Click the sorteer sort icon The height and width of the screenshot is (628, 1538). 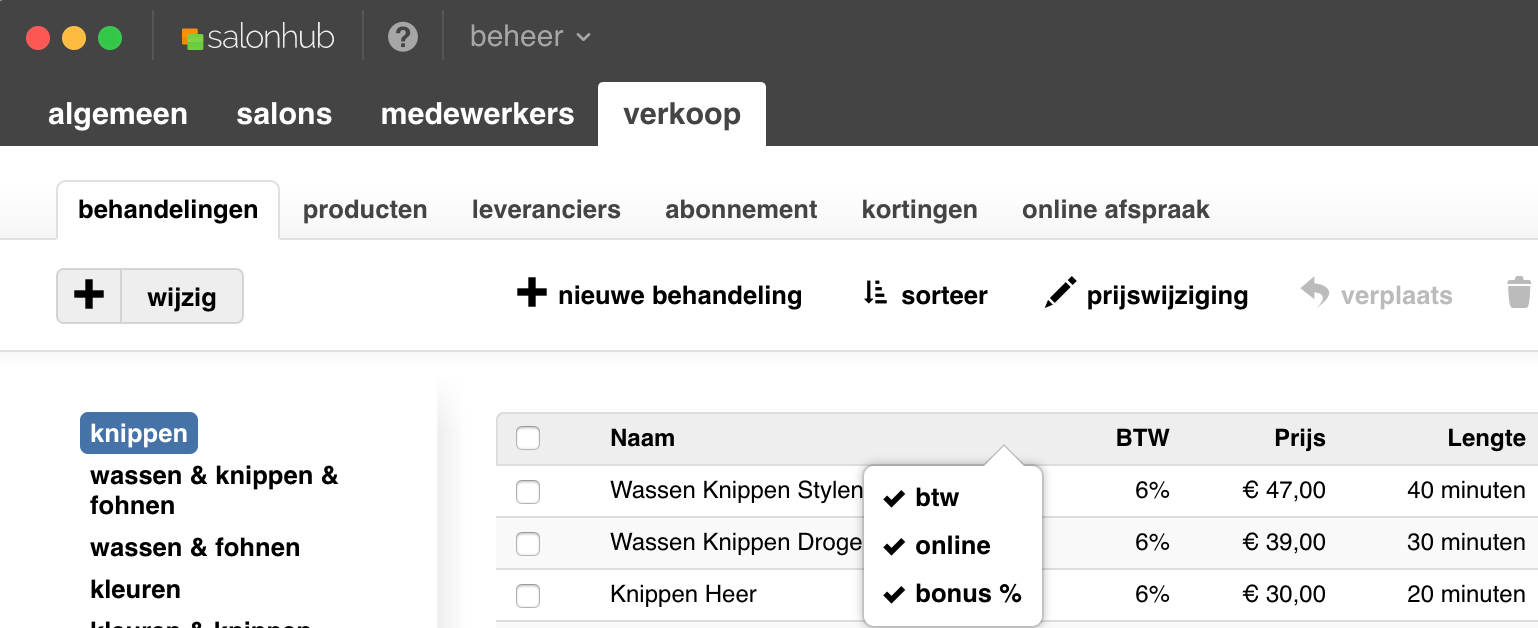pyautogui.click(x=875, y=293)
